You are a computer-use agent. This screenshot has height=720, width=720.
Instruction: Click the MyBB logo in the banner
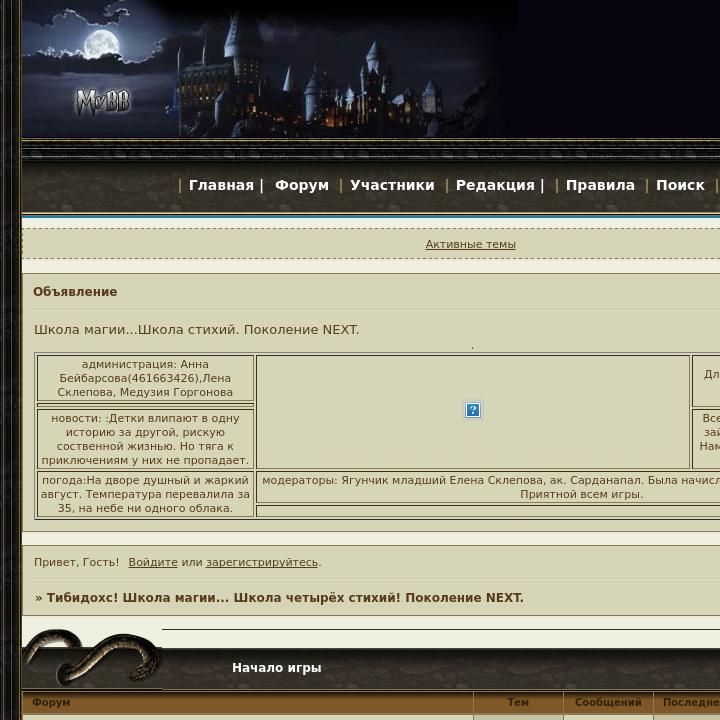click(x=103, y=102)
